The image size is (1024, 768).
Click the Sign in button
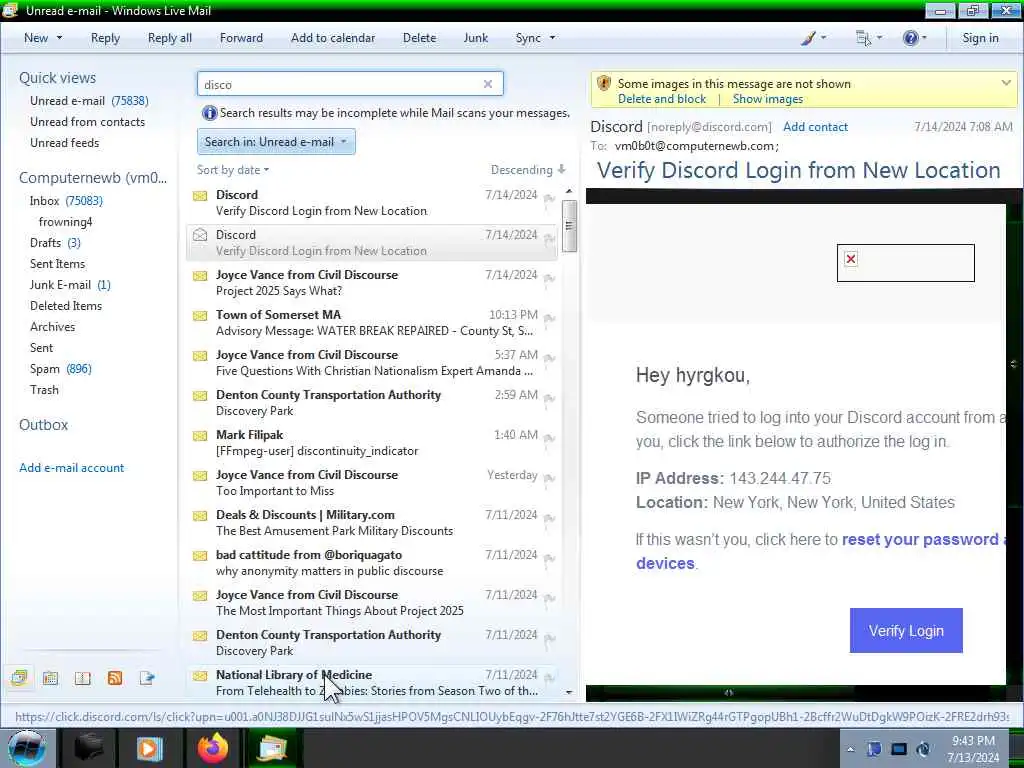click(980, 38)
